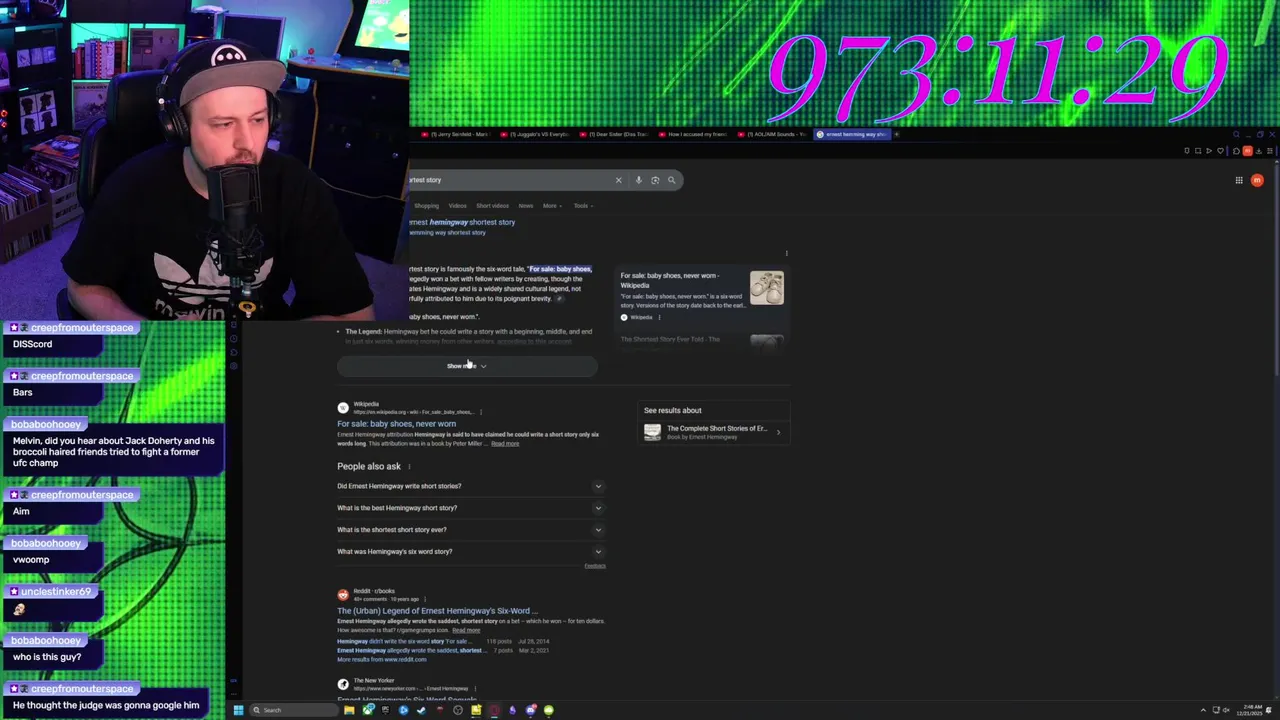The height and width of the screenshot is (720, 1280).
Task: Switch to the Jerry Seinfeld YouTube tab
Action: (455, 134)
